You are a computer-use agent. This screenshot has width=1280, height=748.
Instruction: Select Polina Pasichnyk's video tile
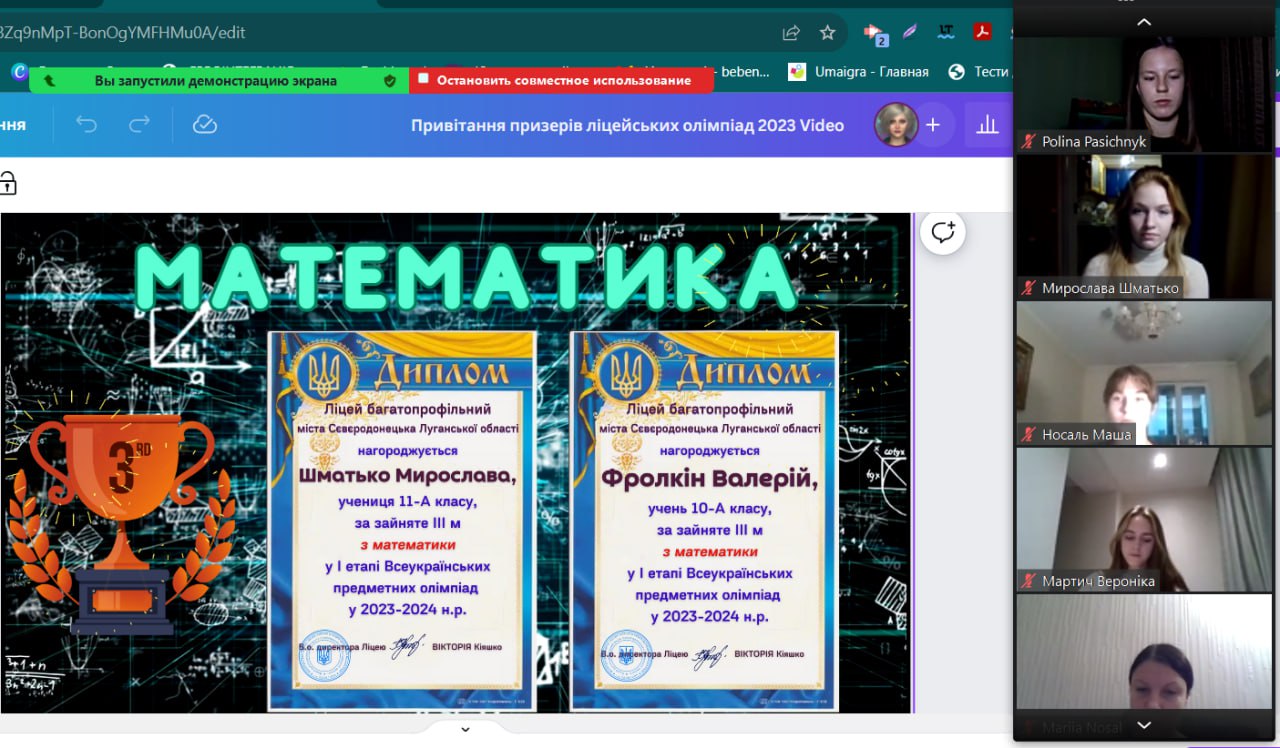(x=1144, y=95)
